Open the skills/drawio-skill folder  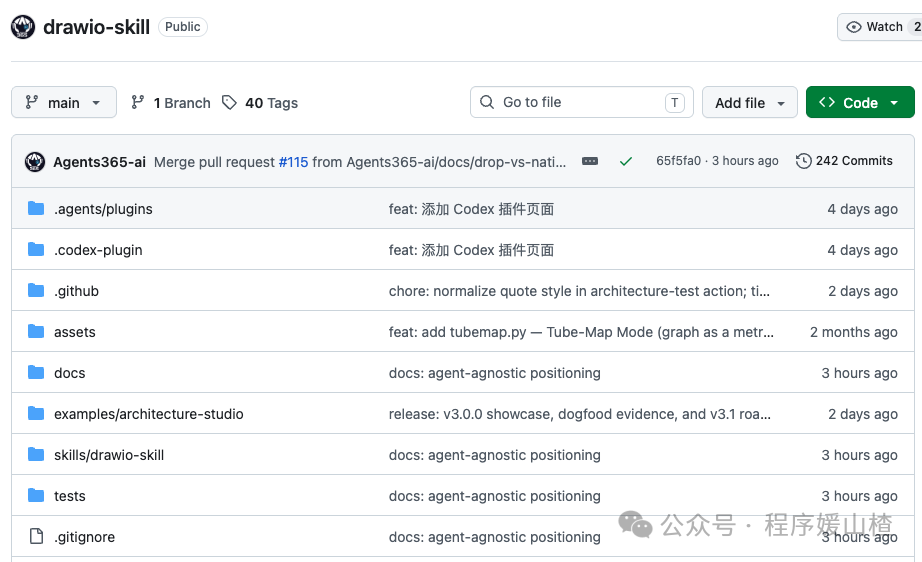coord(109,455)
